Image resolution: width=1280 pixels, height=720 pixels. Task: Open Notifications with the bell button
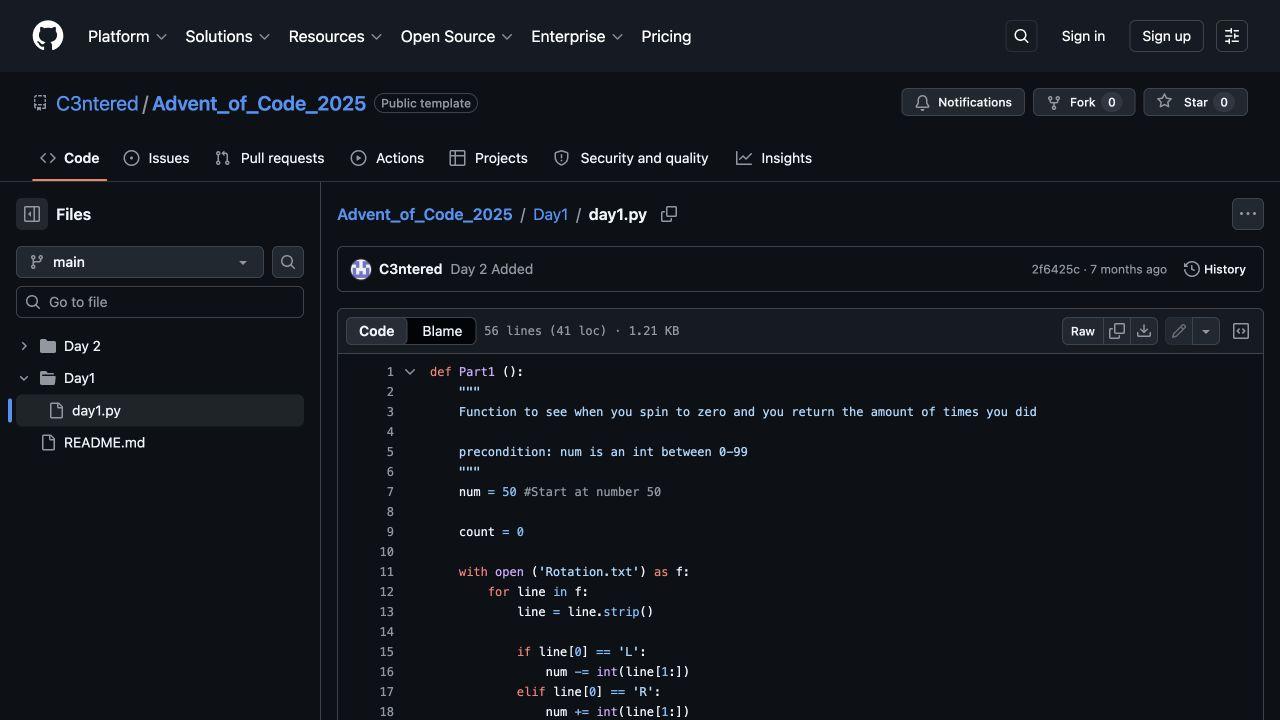[963, 102]
